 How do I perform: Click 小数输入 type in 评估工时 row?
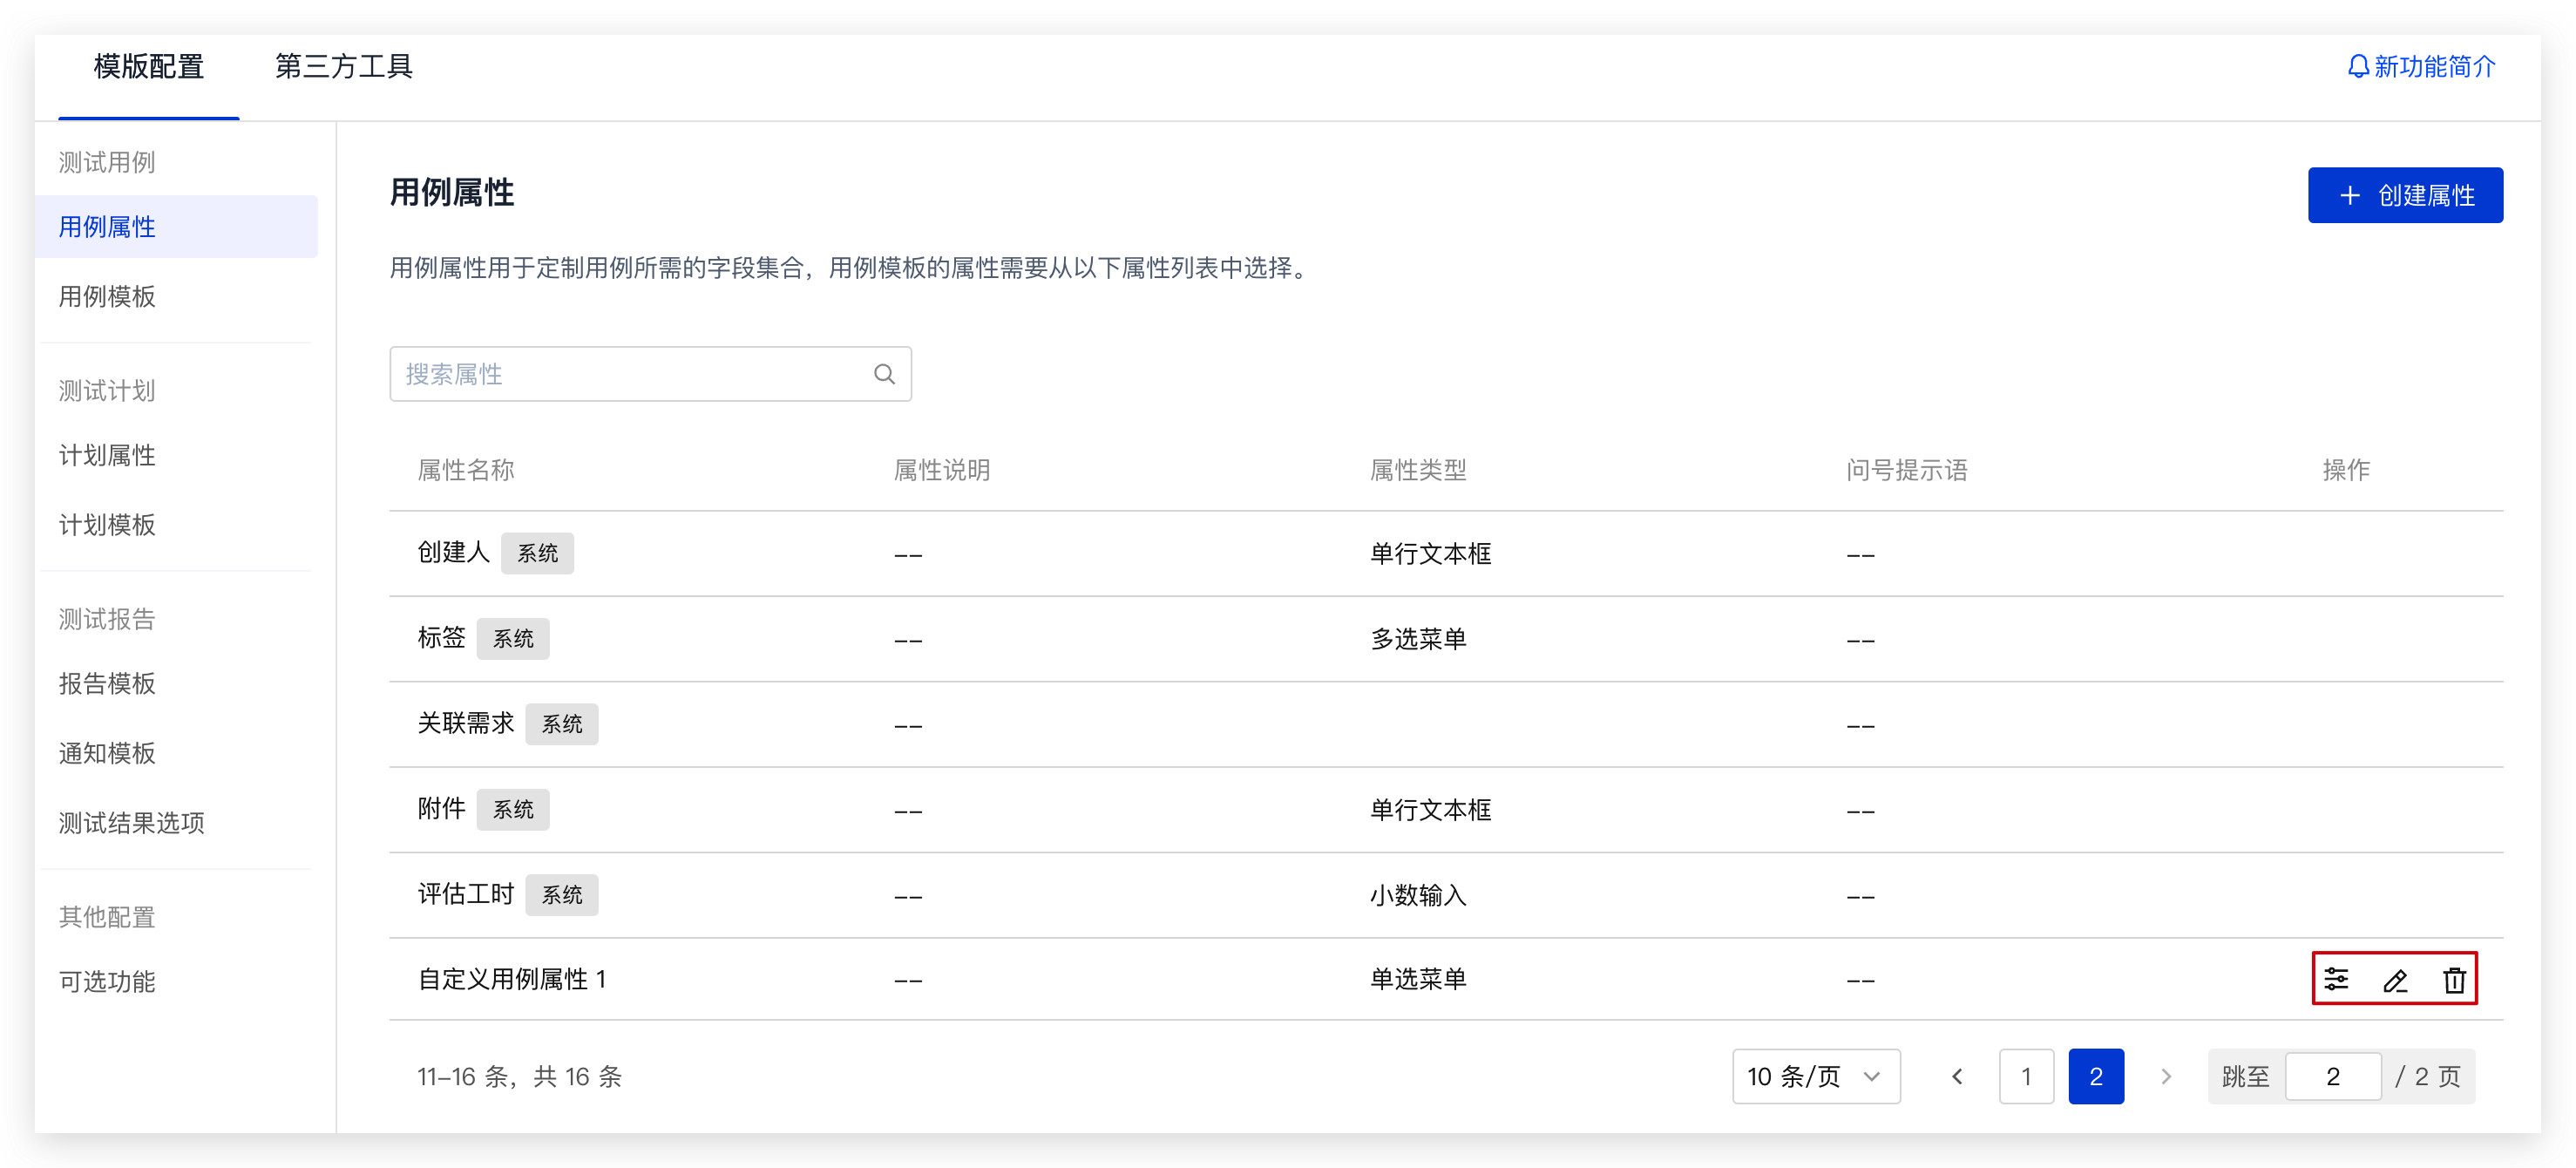[x=1418, y=894]
